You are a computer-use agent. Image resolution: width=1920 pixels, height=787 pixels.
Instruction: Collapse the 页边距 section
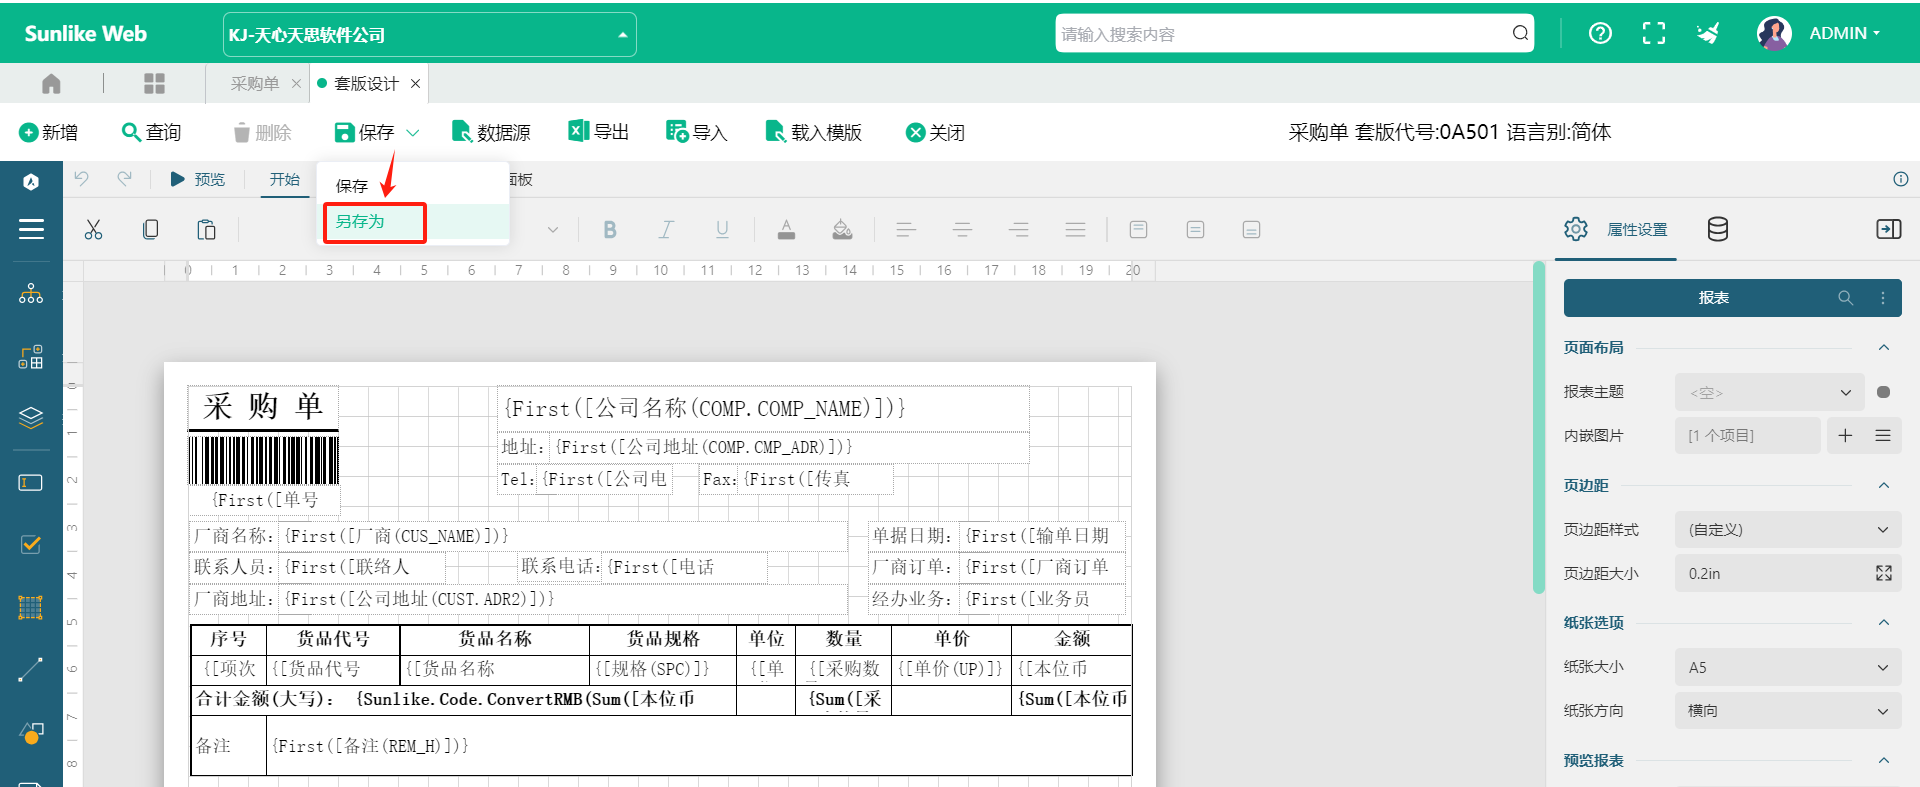pos(1884,485)
